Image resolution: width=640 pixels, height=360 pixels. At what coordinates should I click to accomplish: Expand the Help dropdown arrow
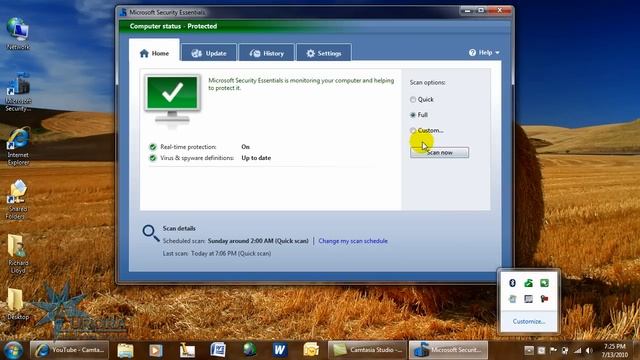click(x=497, y=53)
